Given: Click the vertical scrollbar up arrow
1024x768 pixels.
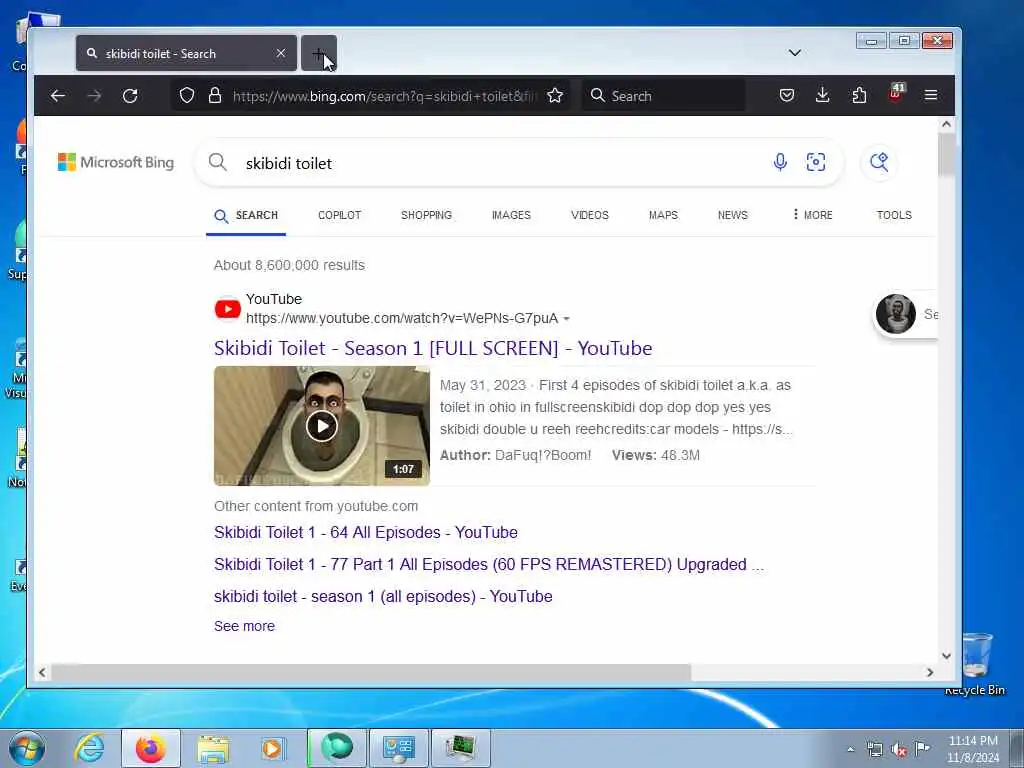Looking at the screenshot, I should click(x=946, y=124).
